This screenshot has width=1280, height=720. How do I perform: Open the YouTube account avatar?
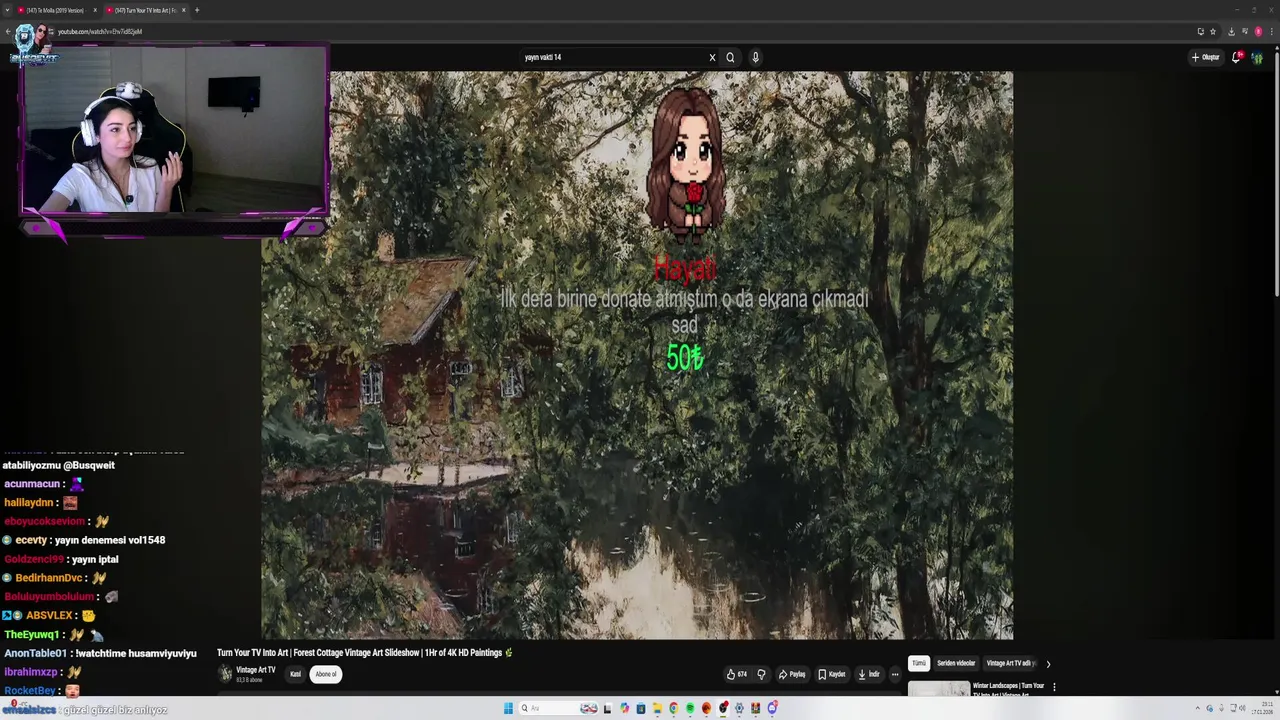(x=1257, y=57)
